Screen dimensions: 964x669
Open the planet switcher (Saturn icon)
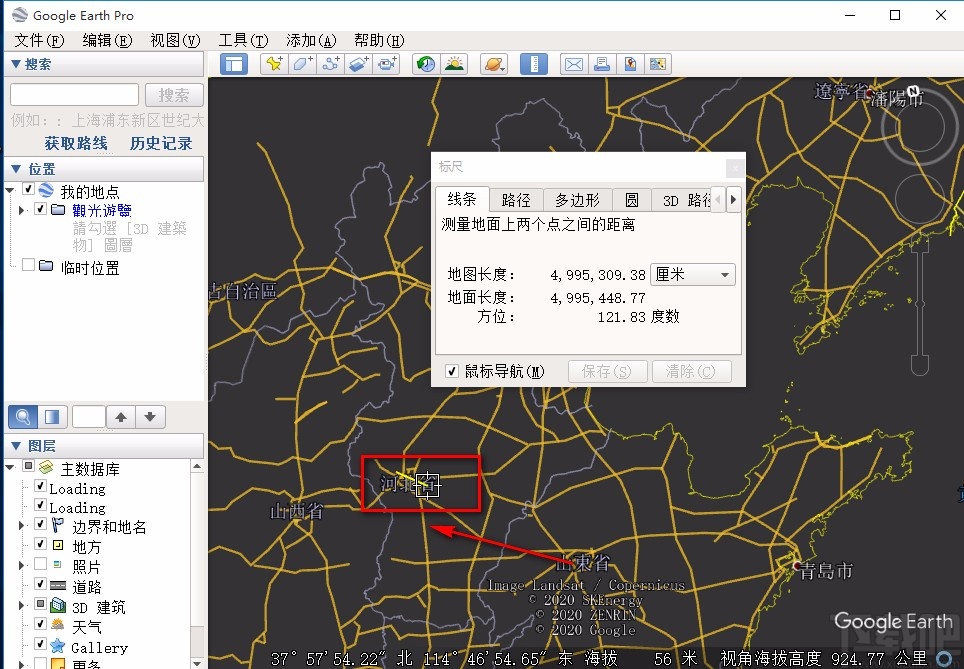click(x=494, y=64)
